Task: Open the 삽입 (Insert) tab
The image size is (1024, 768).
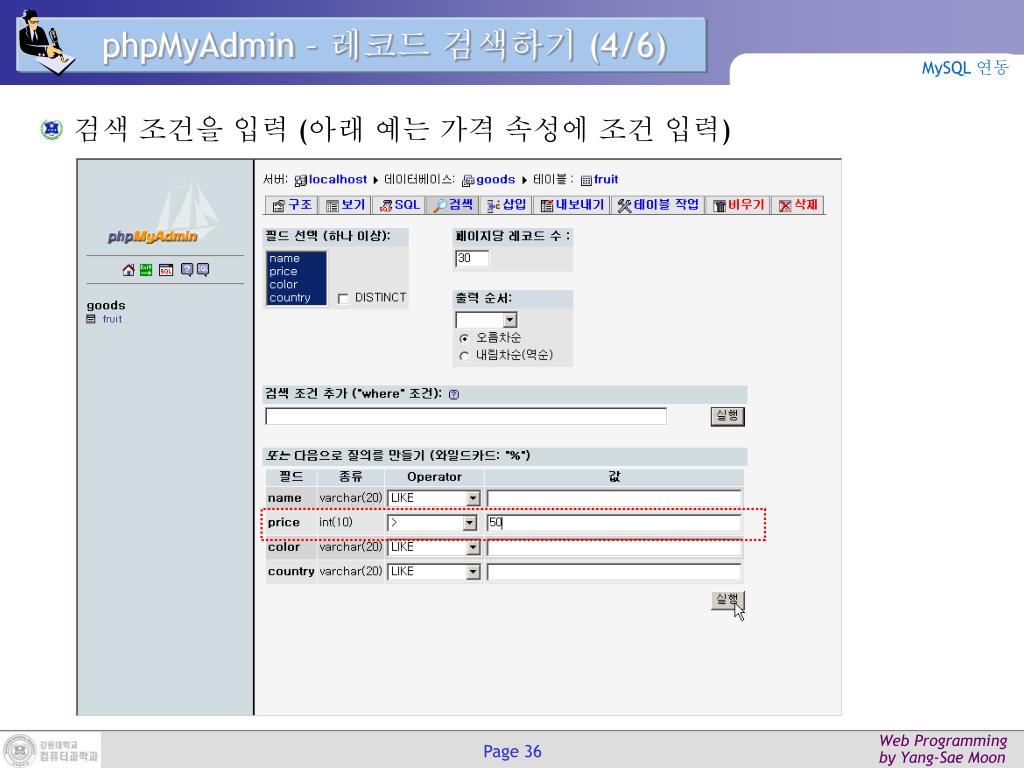Action: [x=506, y=205]
